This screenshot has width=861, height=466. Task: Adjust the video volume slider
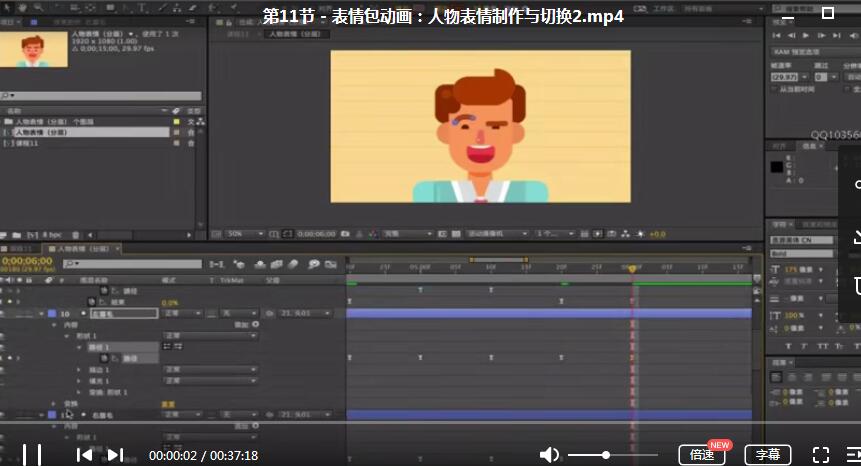pos(605,455)
